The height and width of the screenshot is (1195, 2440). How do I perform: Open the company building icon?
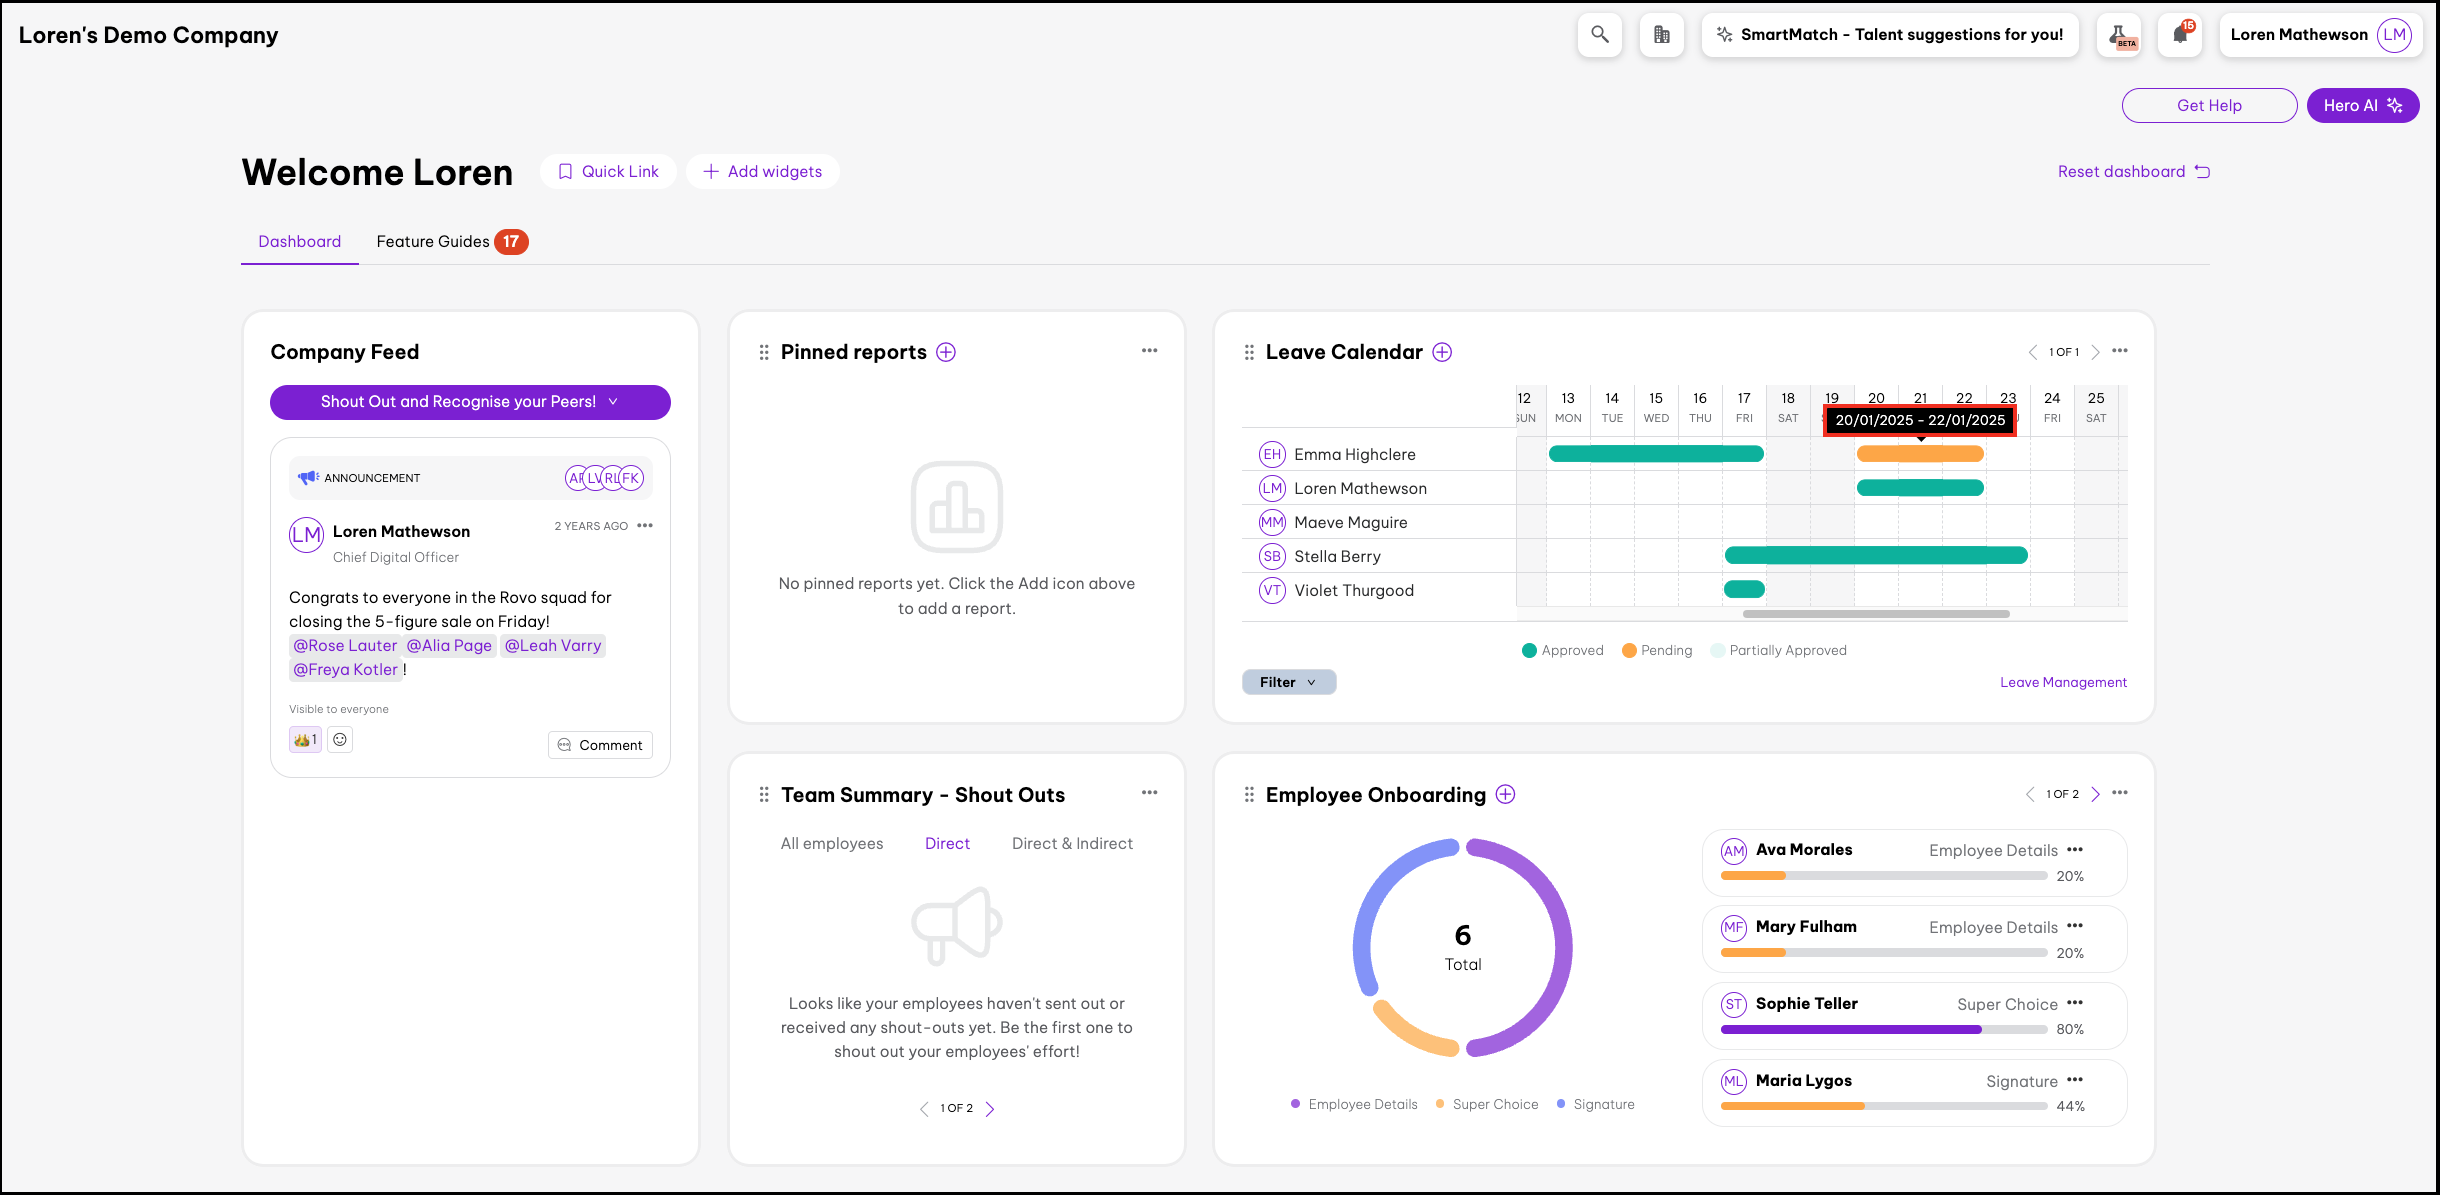1661,35
